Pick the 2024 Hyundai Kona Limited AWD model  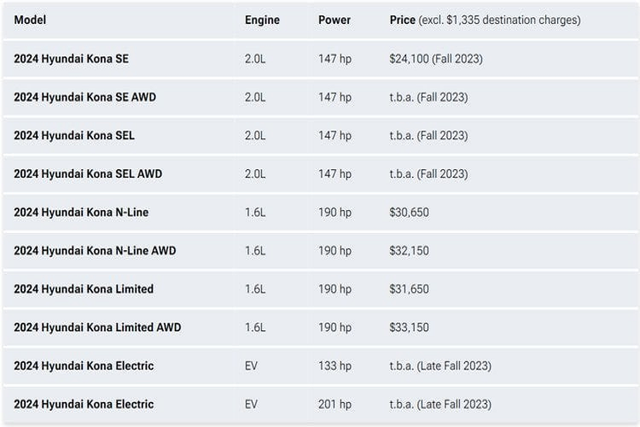pyautogui.click(x=97, y=327)
